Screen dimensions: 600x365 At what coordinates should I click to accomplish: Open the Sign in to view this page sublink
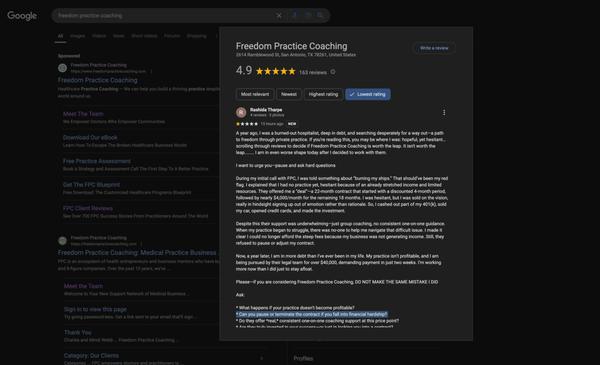pyautogui.click(x=95, y=309)
